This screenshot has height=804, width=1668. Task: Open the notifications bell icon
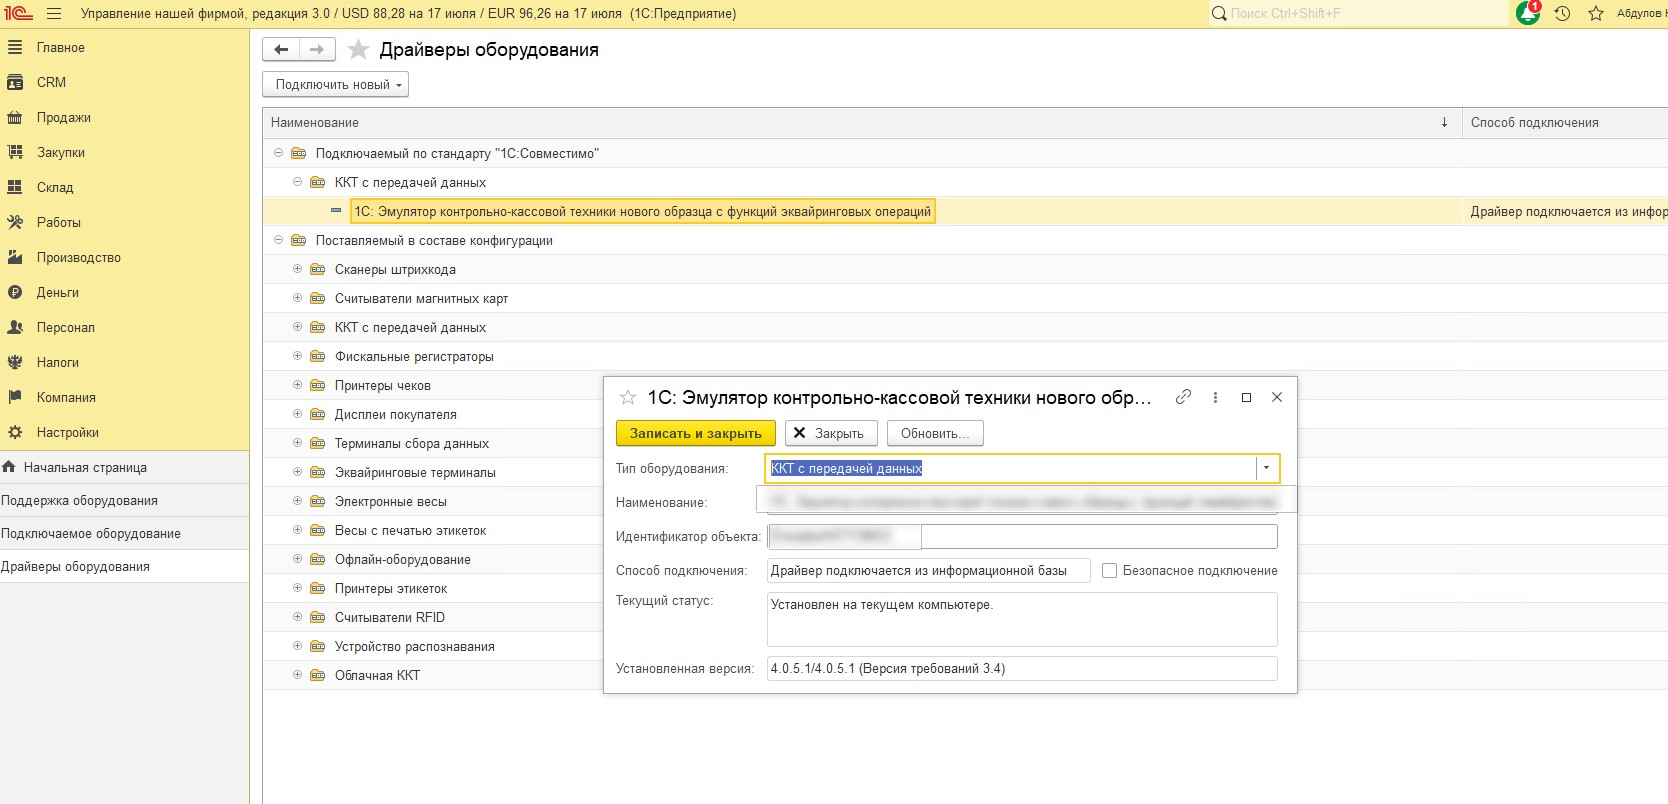1528,13
